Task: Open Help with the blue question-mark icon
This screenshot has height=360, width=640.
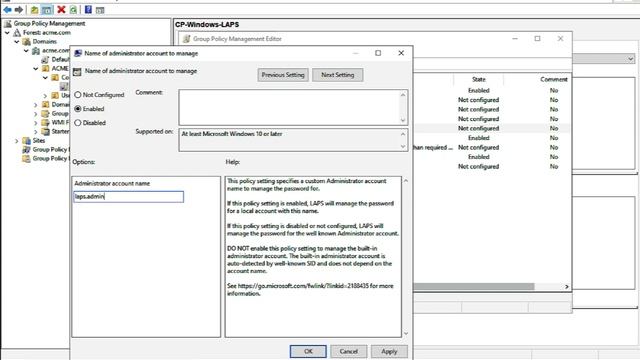Action: pyautogui.click(x=88, y=9)
